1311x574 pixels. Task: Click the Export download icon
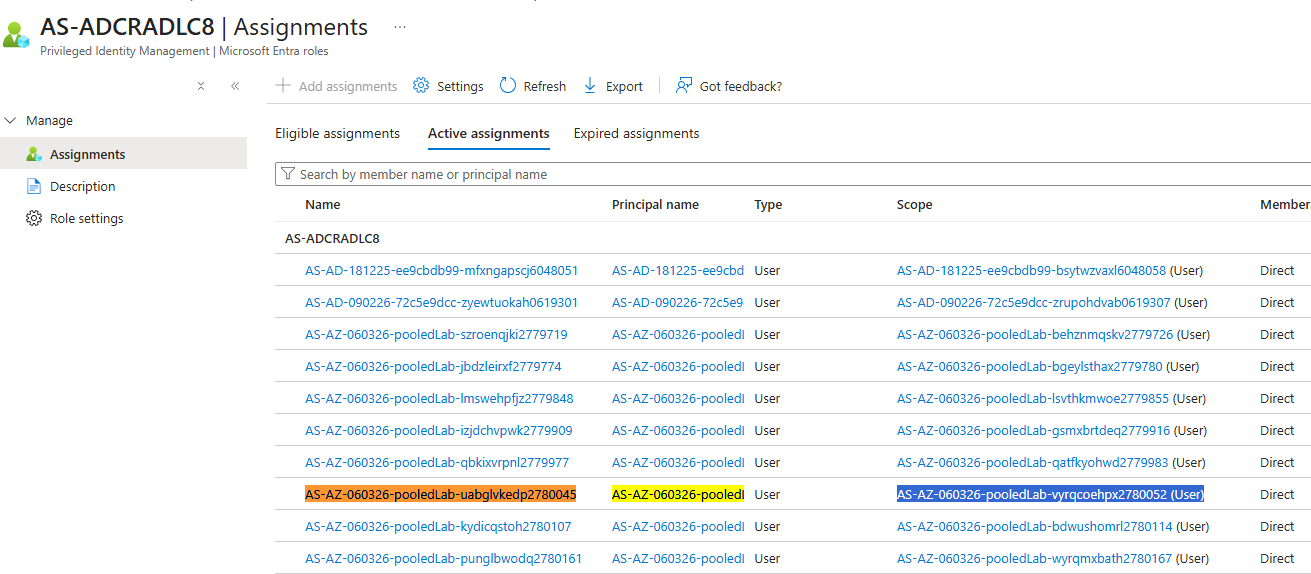coord(590,86)
